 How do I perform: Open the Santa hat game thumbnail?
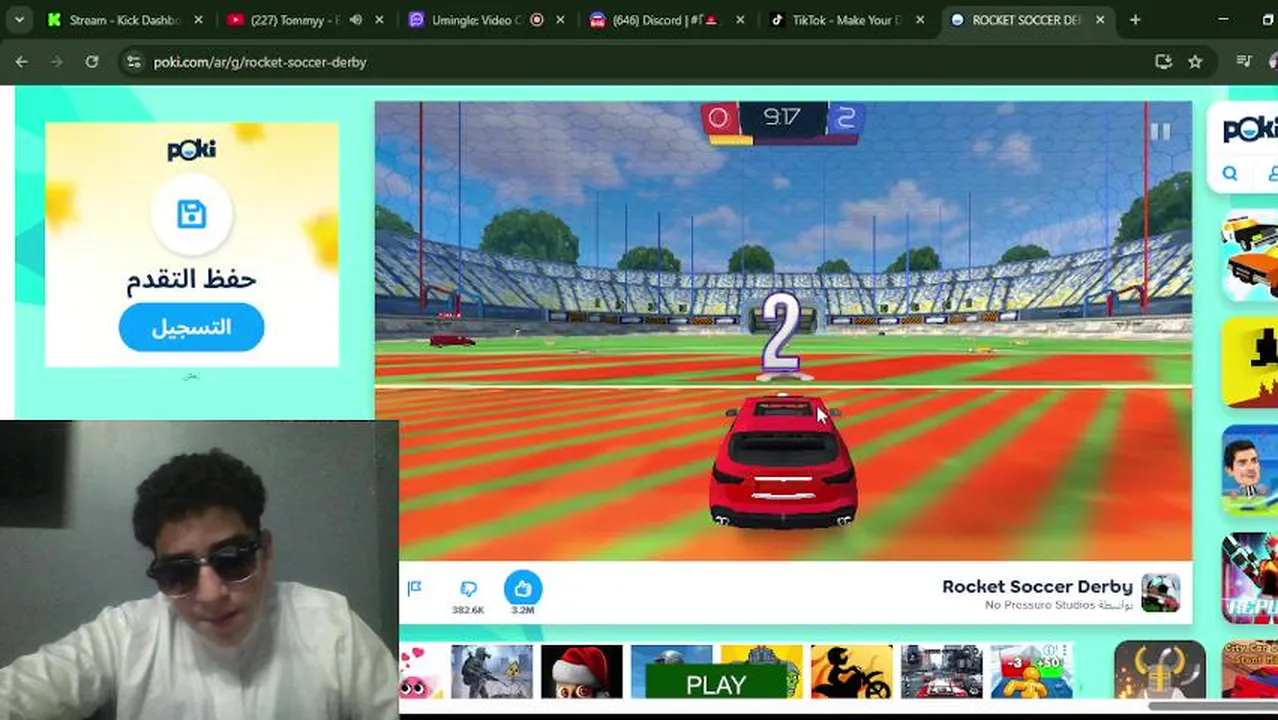tap(582, 671)
